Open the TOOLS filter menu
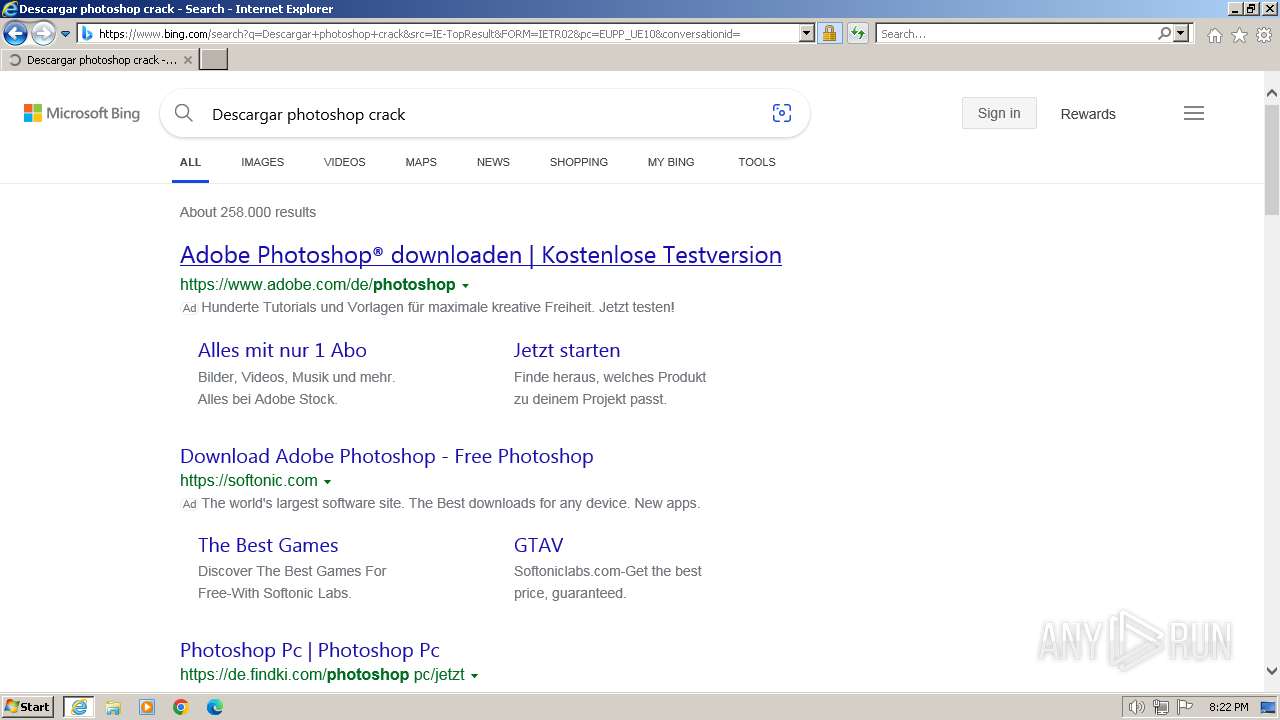 [757, 162]
